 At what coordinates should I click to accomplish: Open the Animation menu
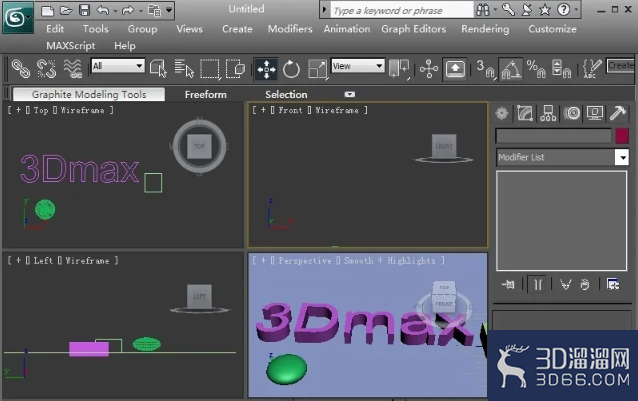point(347,29)
